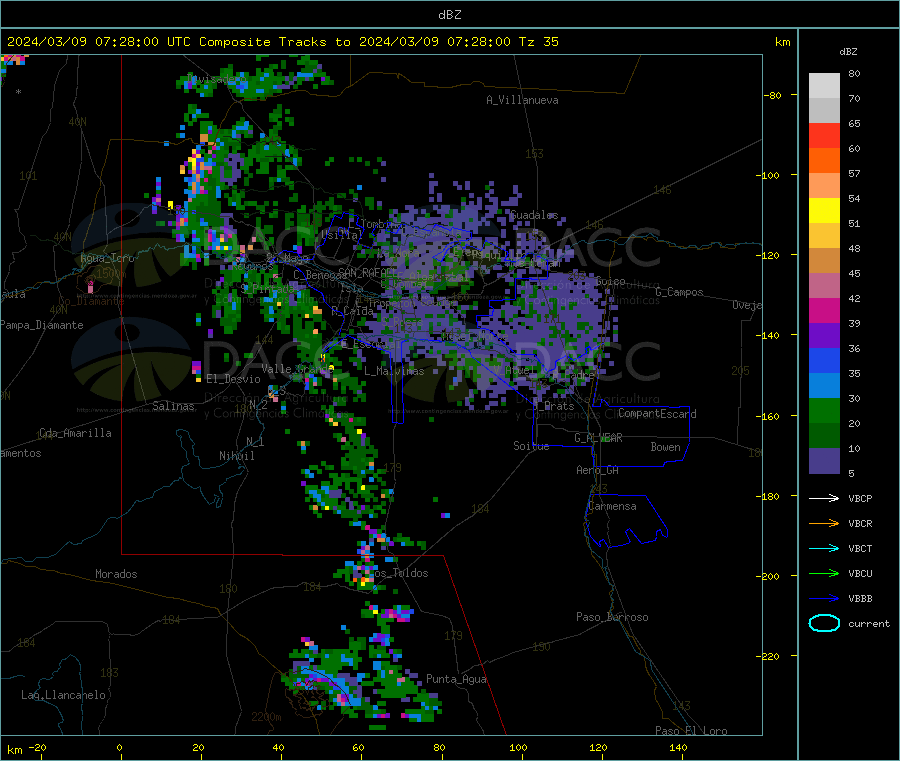900x761 pixels.
Task: Click the Nihuil place label
Action: [236, 456]
